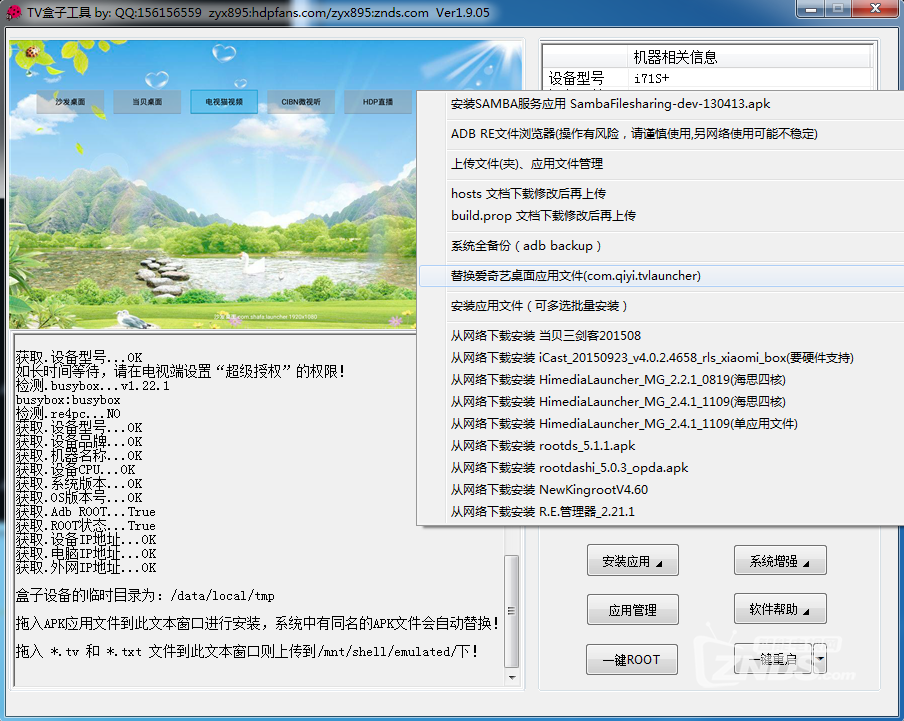Select 上传文件(夹)、应用文件管理 menu item
The width and height of the screenshot is (904, 721).
(x=527, y=164)
